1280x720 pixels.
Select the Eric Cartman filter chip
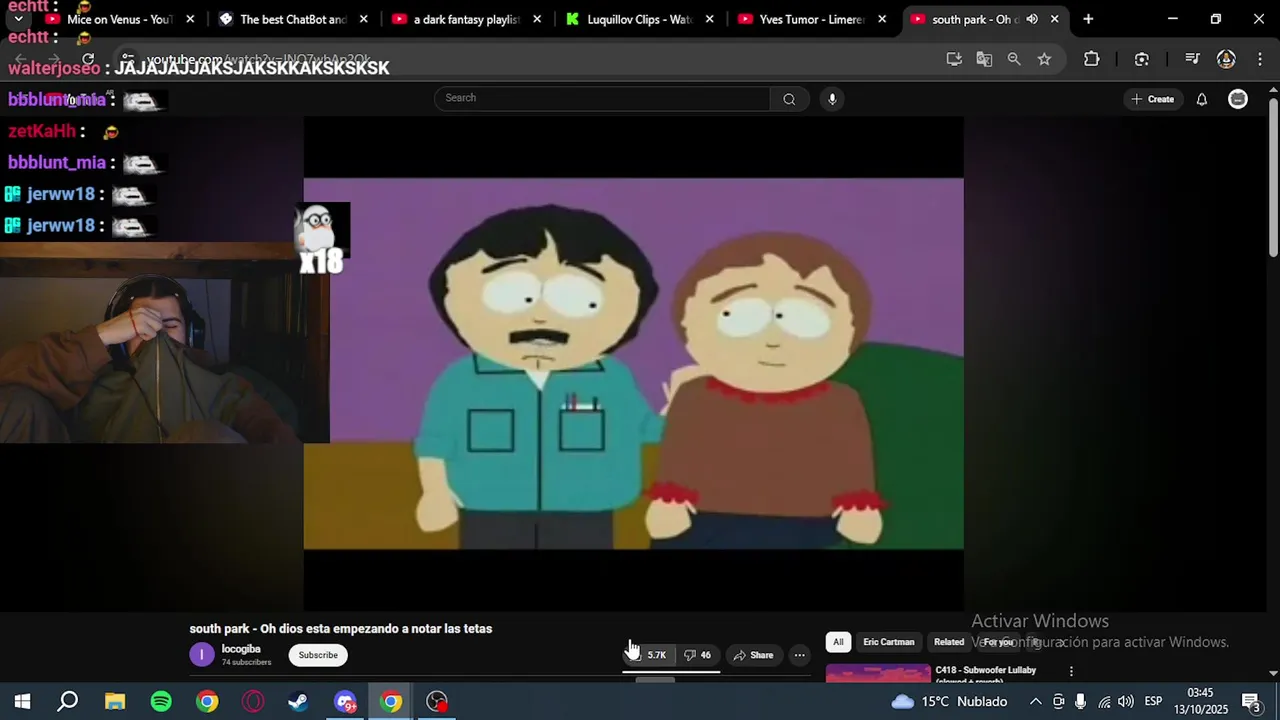click(889, 642)
